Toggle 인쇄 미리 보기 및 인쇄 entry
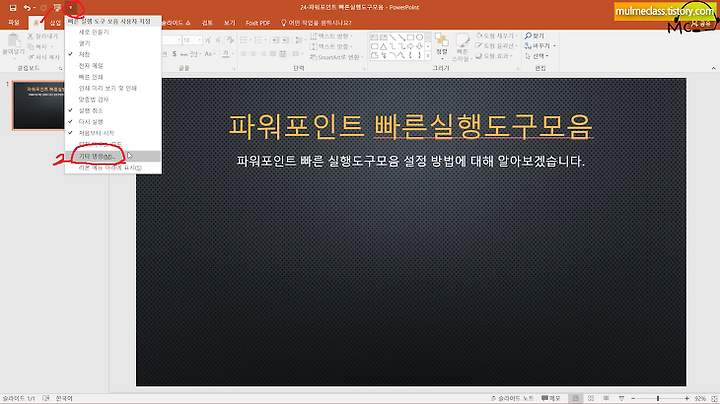 pyautogui.click(x=113, y=88)
